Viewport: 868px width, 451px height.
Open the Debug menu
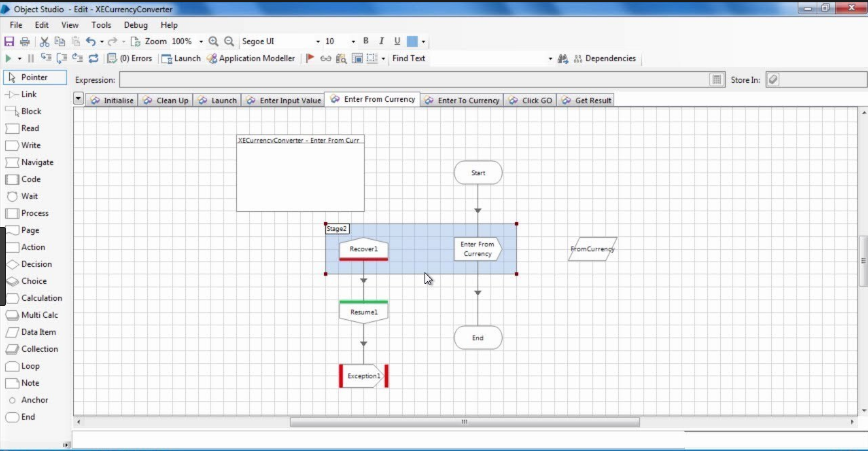point(136,25)
